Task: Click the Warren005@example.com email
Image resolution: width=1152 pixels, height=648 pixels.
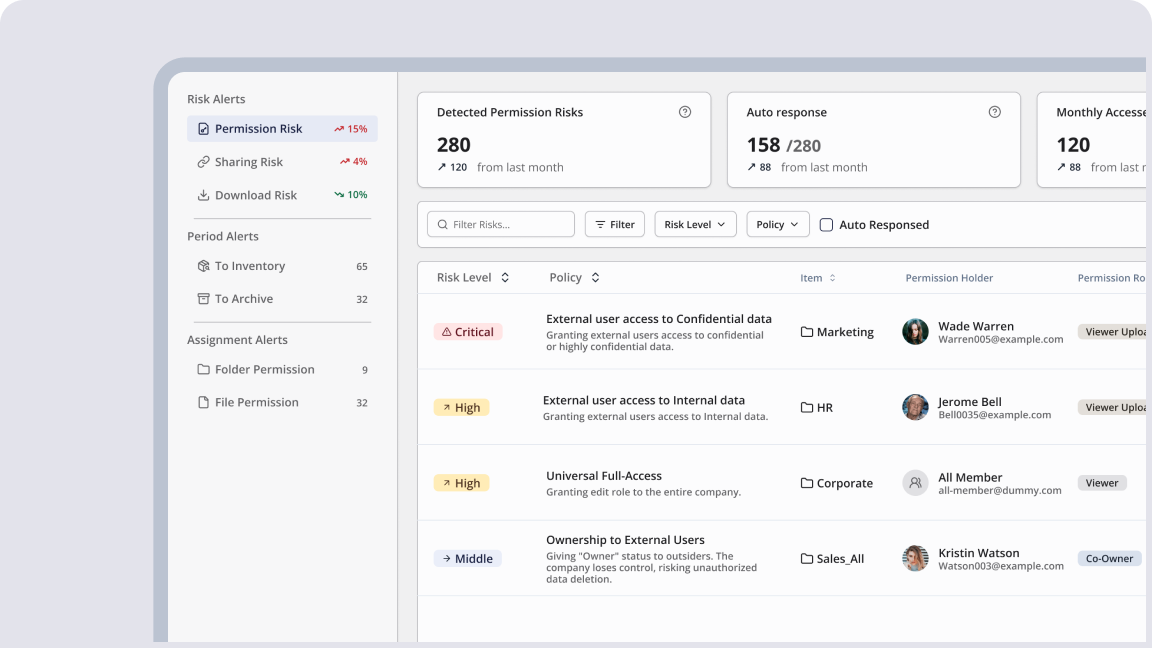Action: point(1001,339)
